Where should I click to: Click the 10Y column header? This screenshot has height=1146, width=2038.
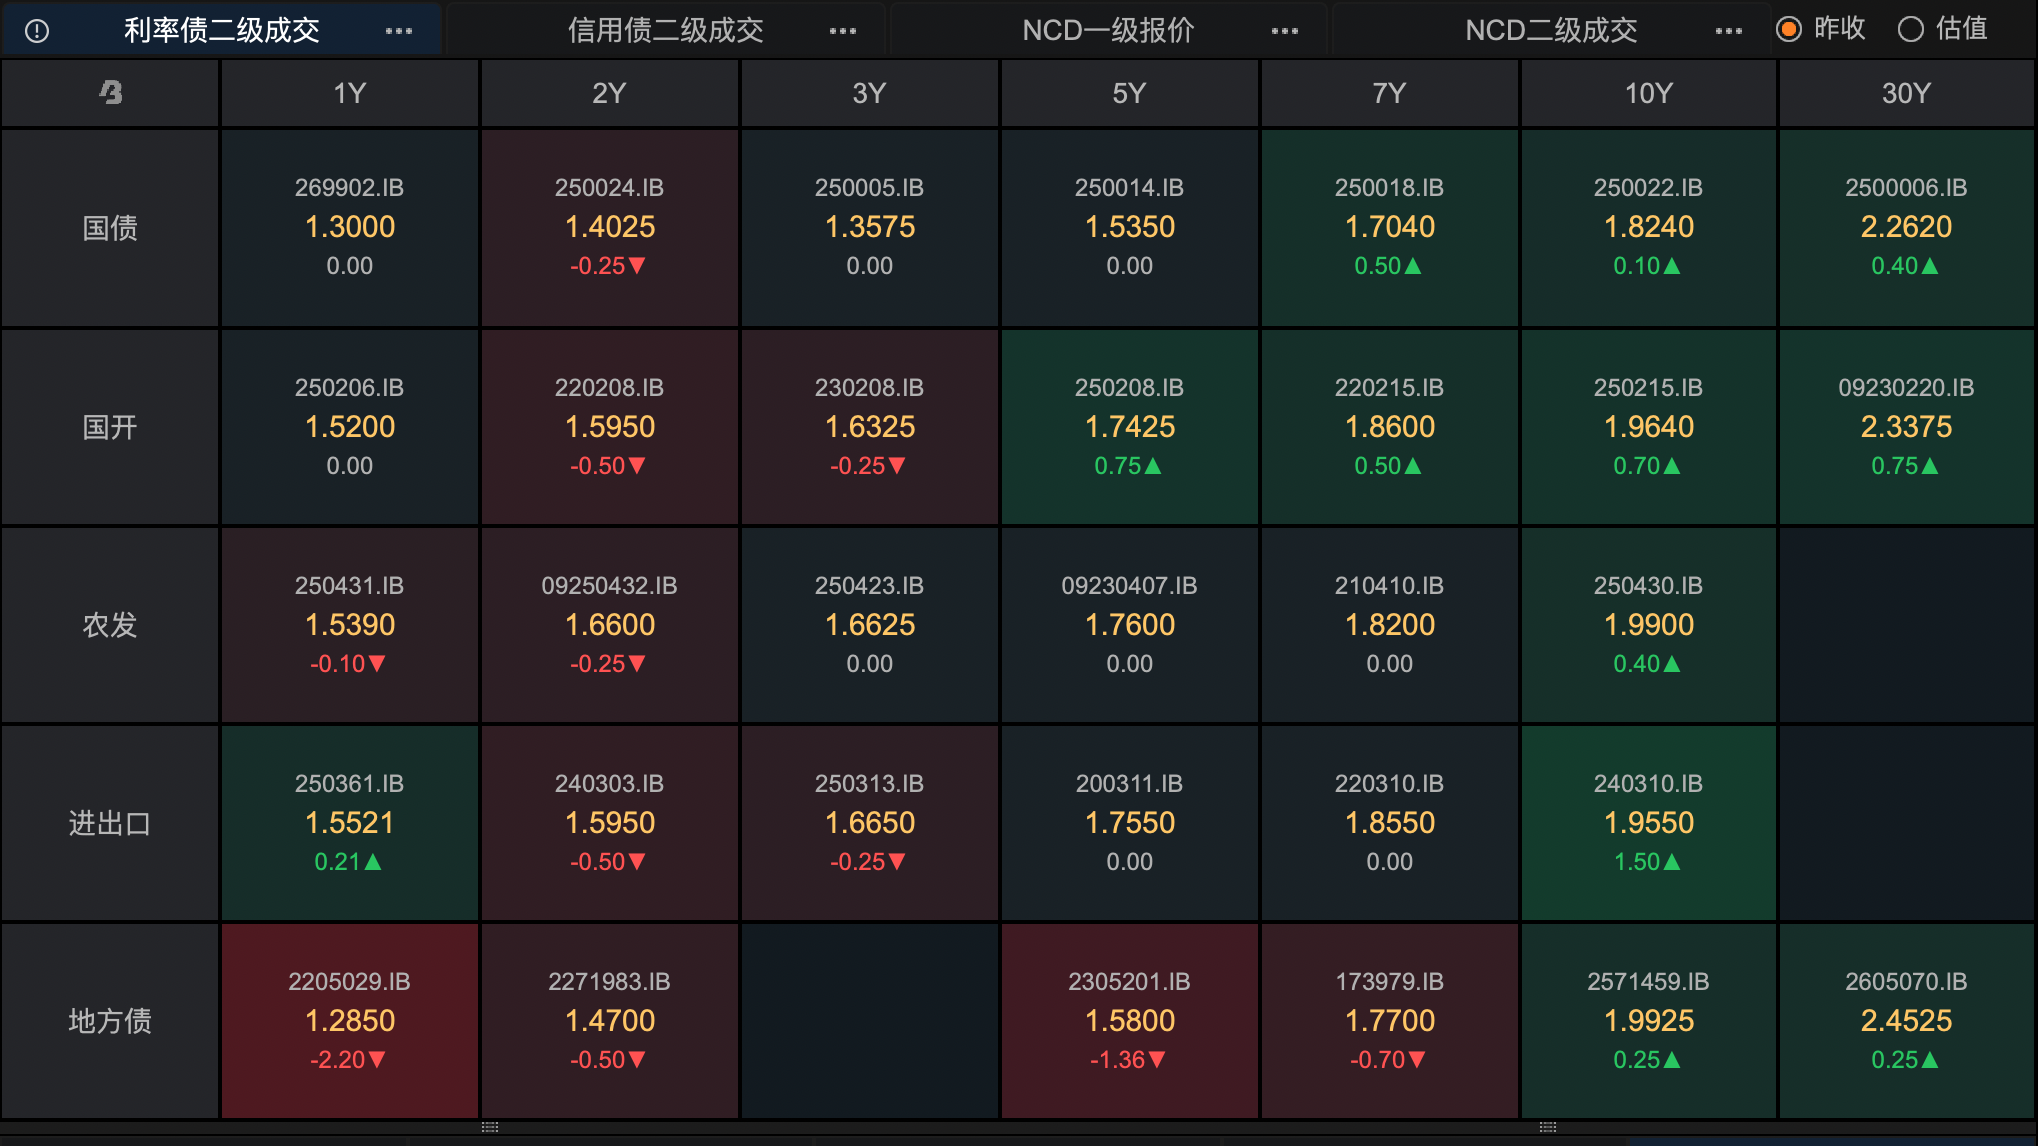click(1648, 93)
